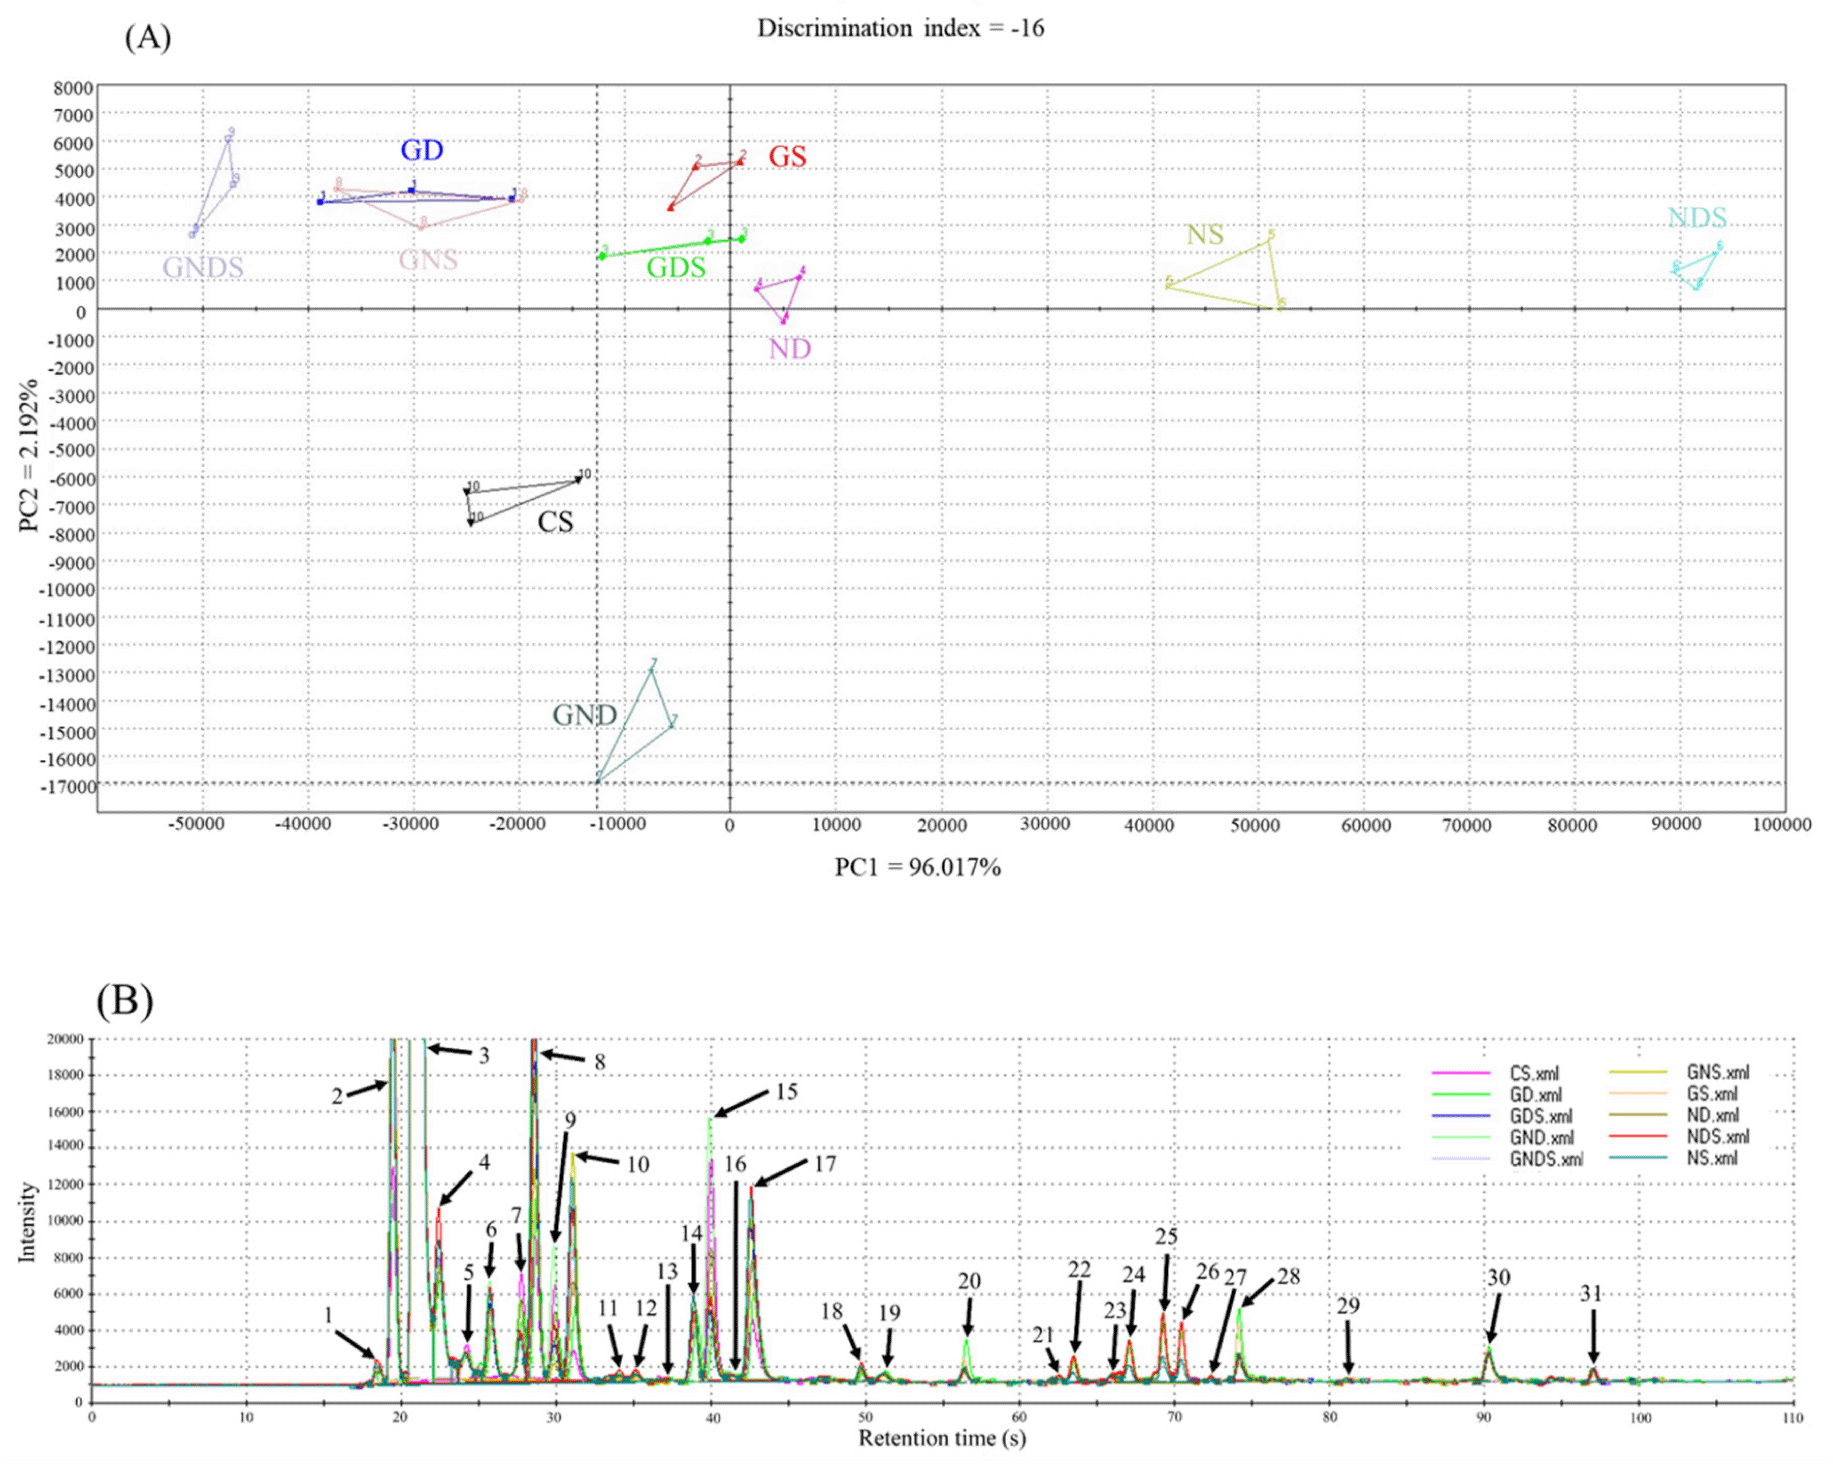The height and width of the screenshot is (1467, 1833).
Task: Click the red line swatch beside NDS.xml
Action: point(1638,1137)
